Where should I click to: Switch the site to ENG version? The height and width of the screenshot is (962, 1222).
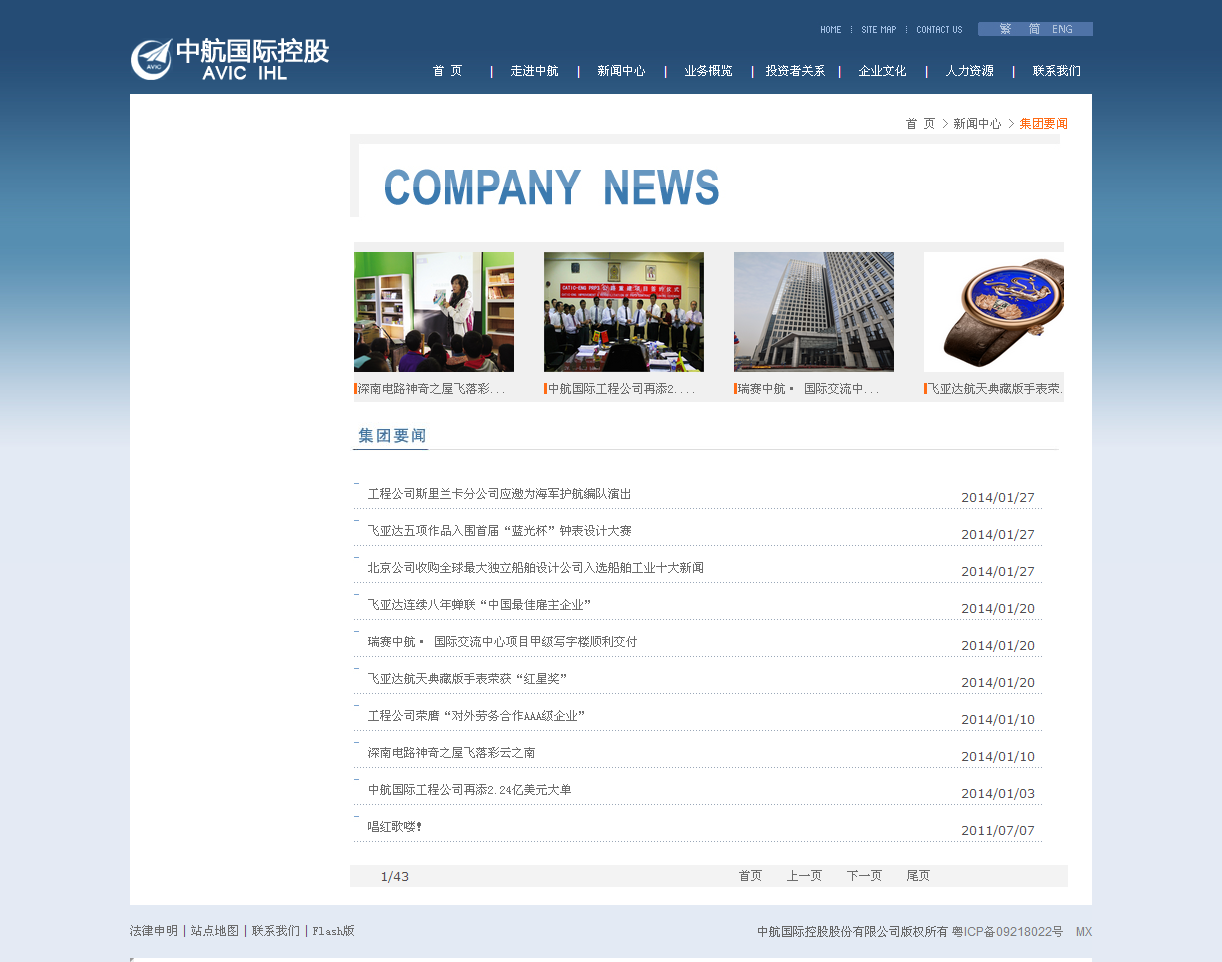(1062, 29)
